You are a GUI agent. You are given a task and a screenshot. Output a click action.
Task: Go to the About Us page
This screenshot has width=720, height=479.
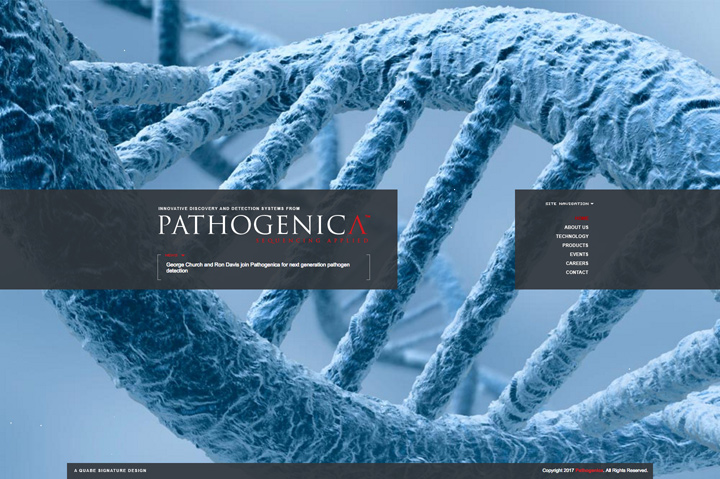[x=576, y=227]
